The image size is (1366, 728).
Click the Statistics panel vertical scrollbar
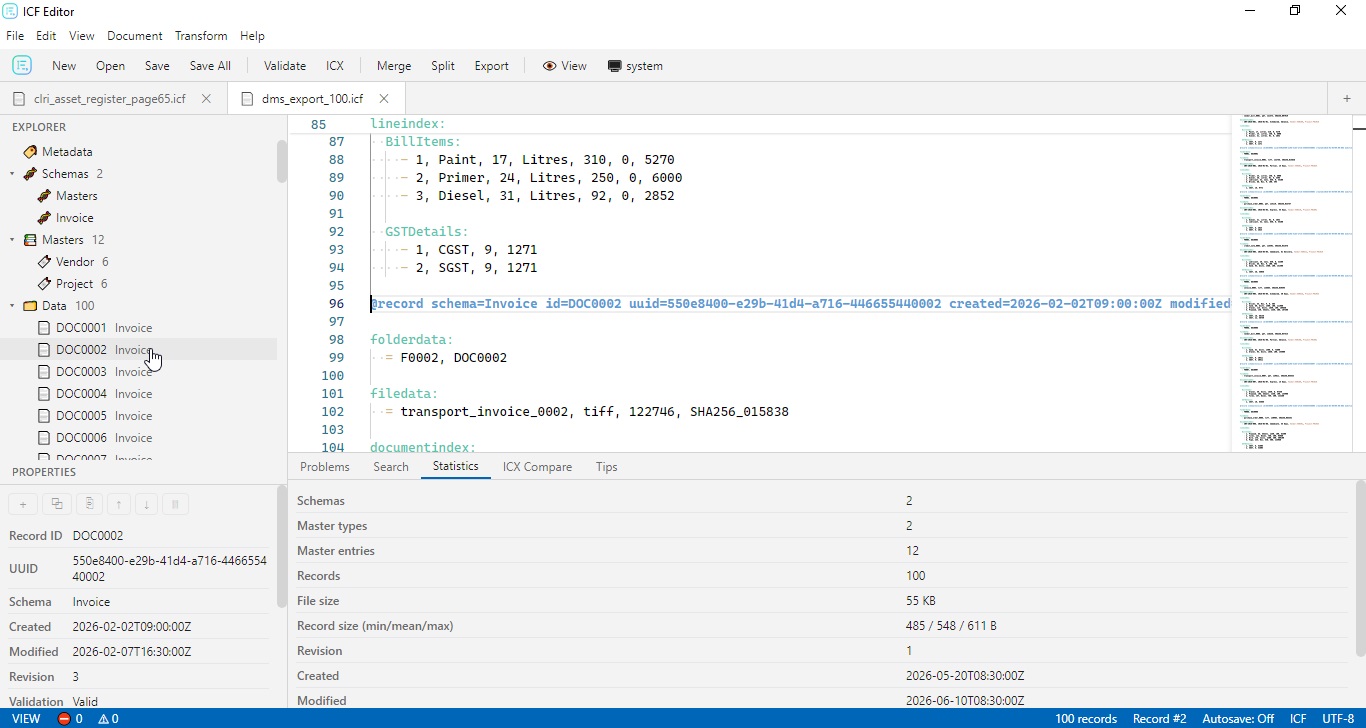point(1360,568)
